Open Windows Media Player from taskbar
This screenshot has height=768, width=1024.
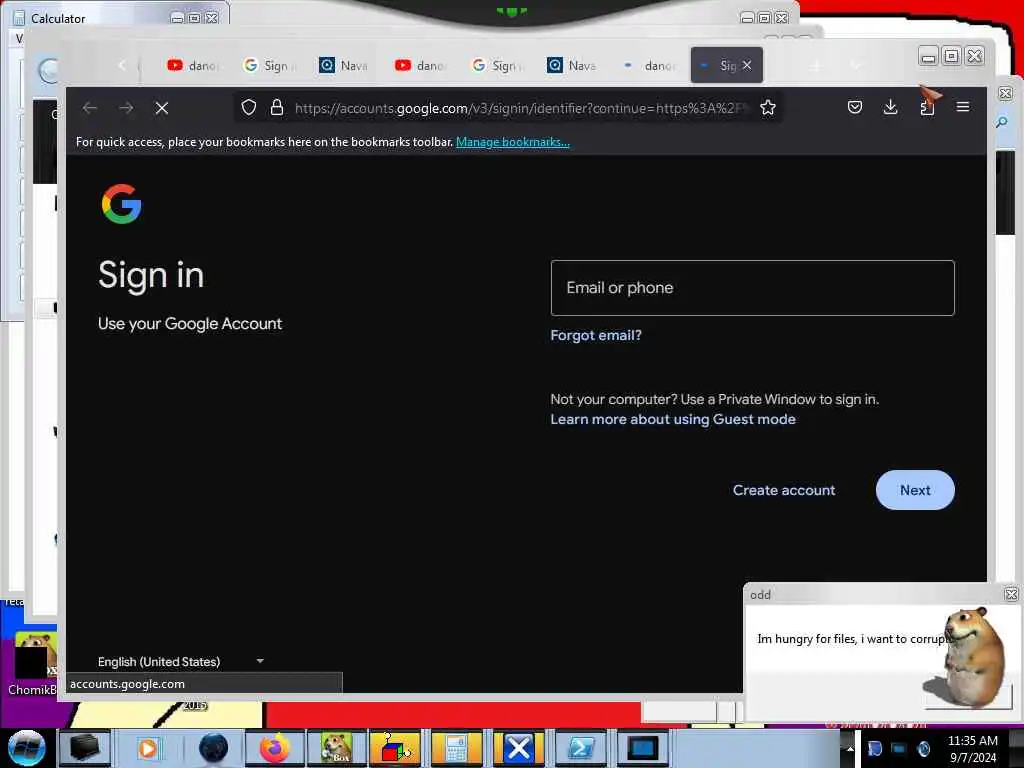tap(148, 748)
